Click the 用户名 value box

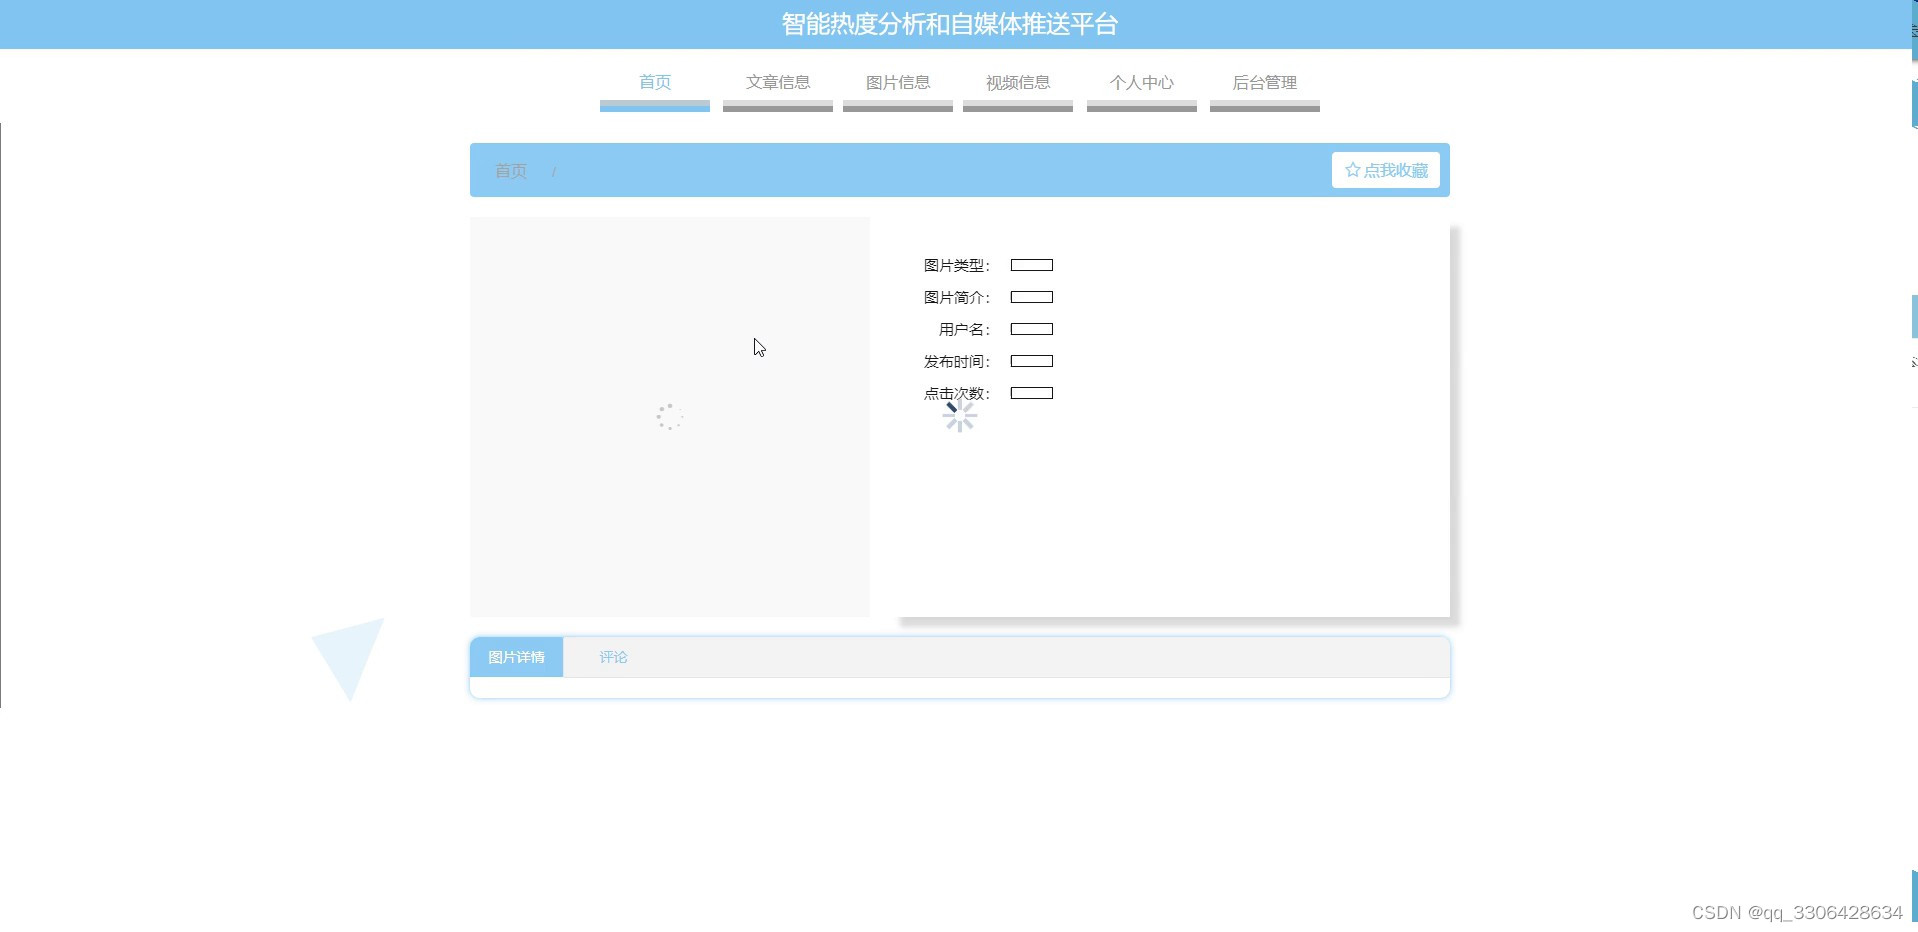(1032, 329)
